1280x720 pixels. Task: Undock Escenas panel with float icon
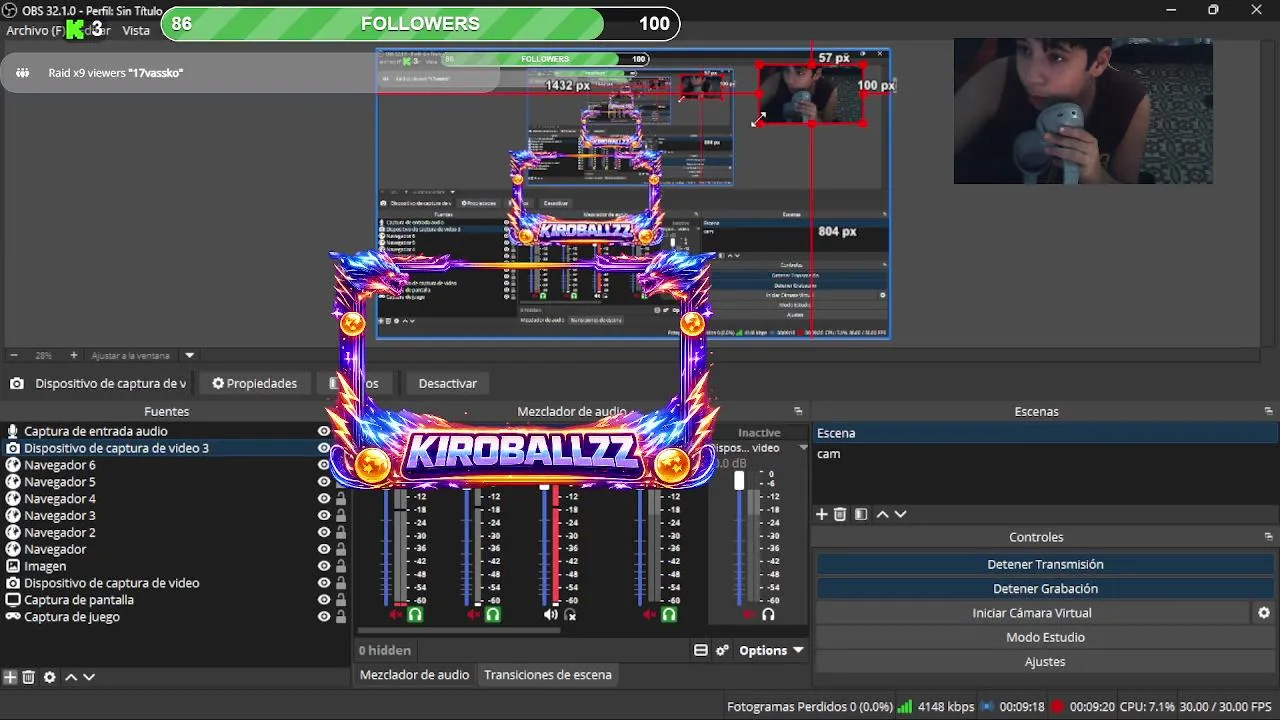point(1269,411)
